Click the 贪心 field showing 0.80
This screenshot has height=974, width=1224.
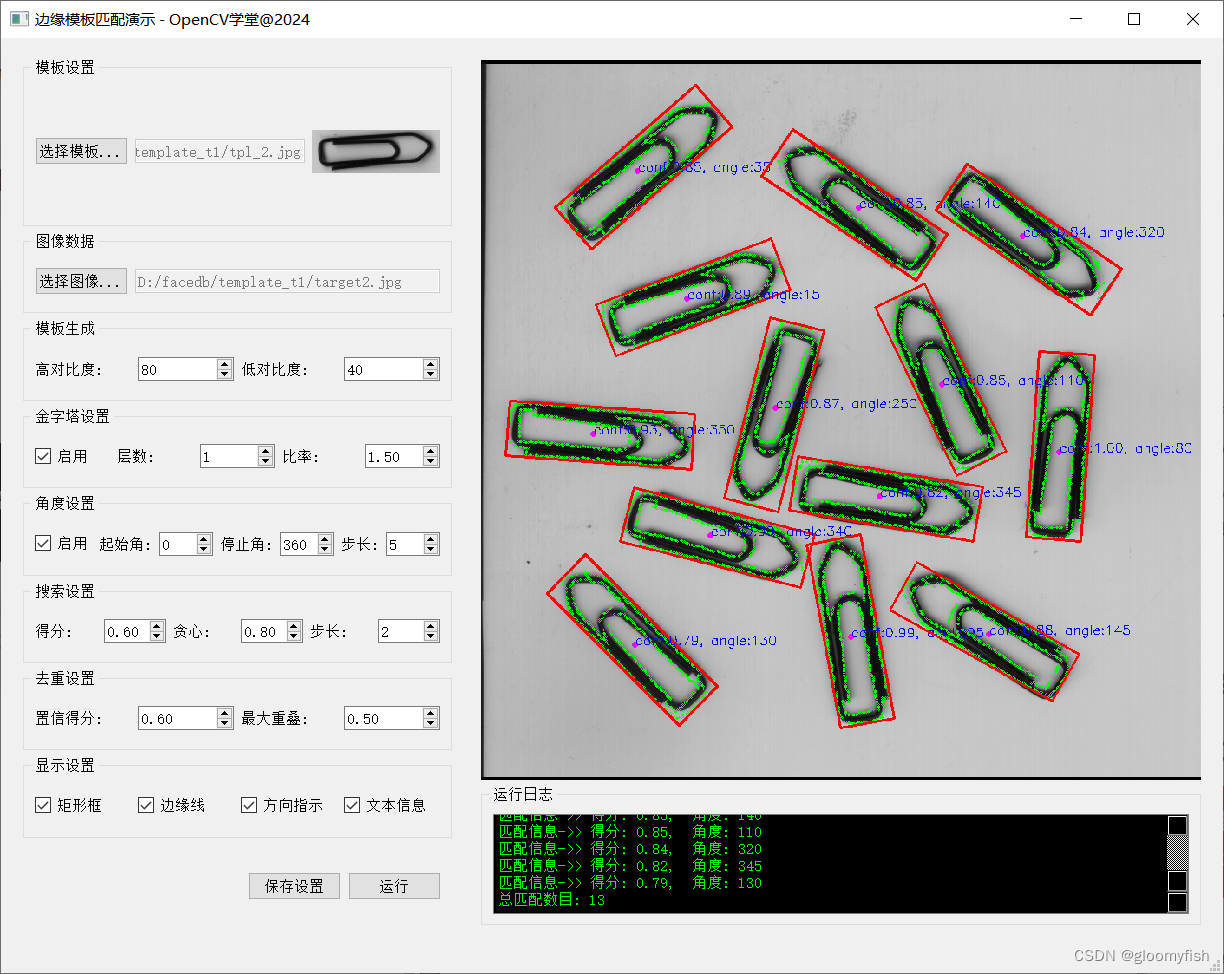pyautogui.click(x=263, y=631)
